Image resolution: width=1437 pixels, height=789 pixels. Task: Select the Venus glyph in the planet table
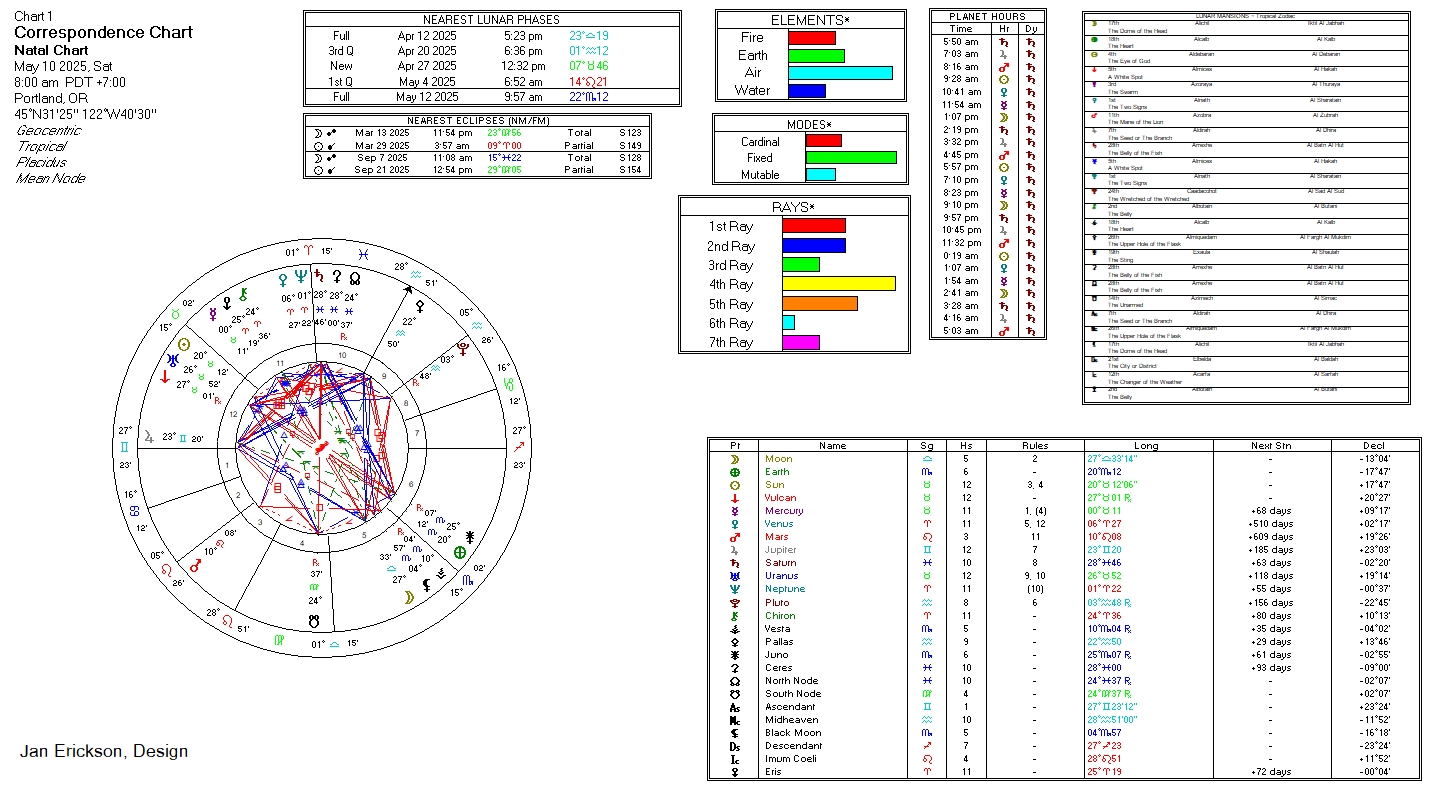click(735, 524)
